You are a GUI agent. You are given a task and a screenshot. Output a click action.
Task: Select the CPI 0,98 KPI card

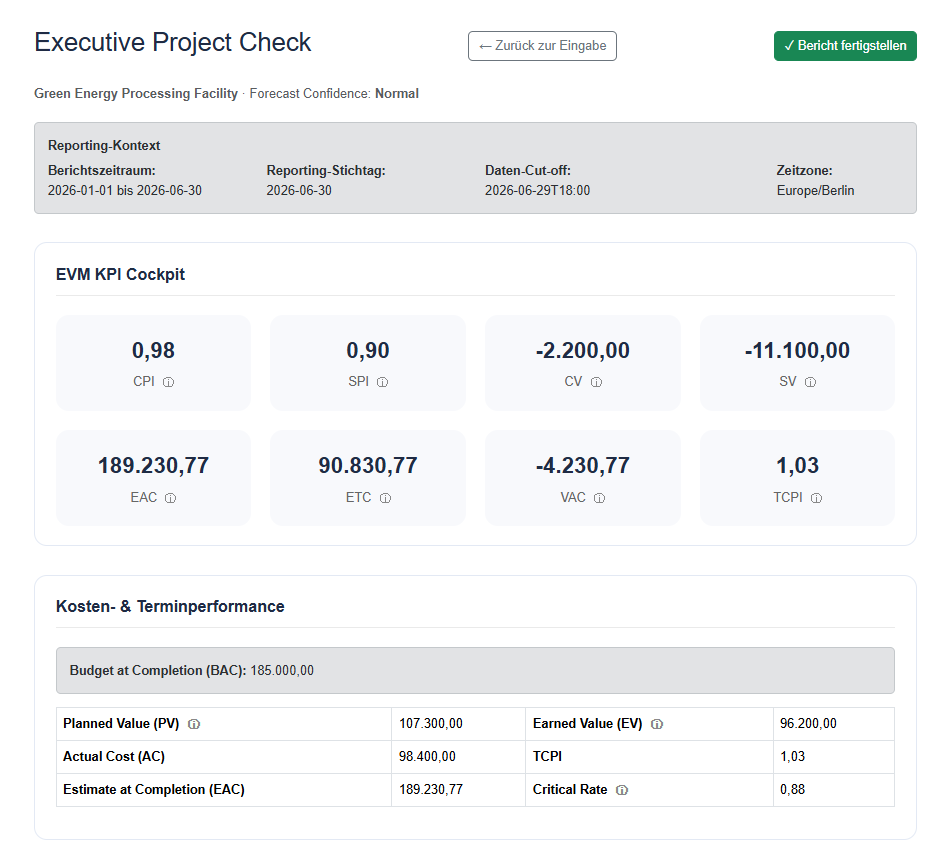pyautogui.click(x=154, y=363)
